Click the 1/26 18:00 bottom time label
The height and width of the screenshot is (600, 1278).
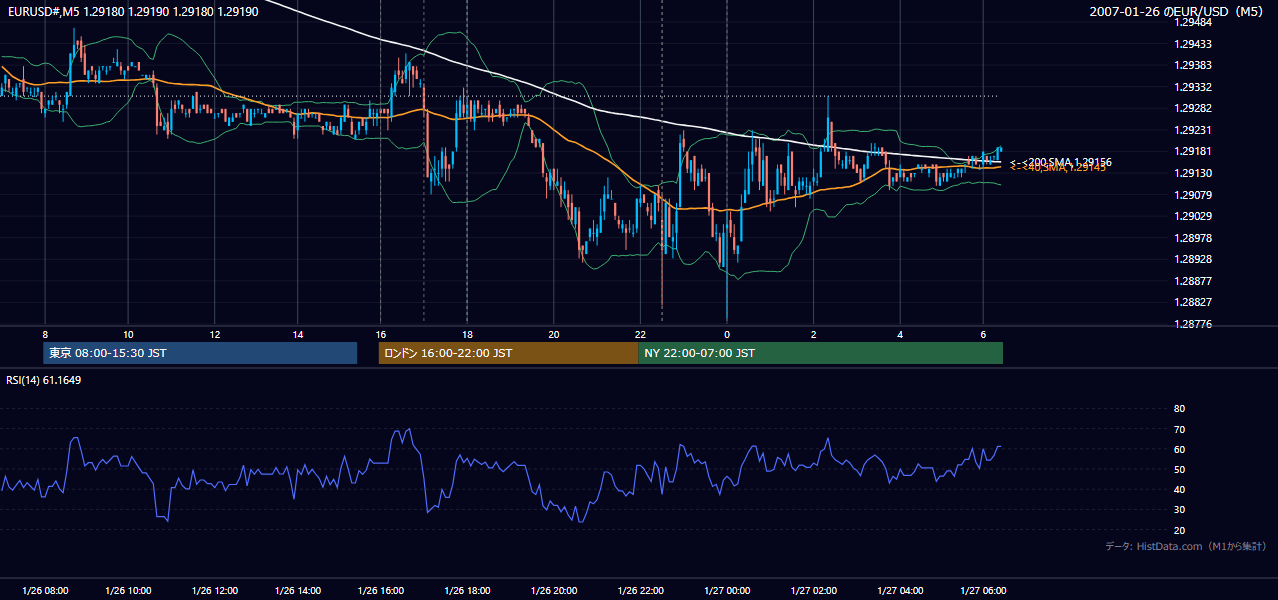[467, 591]
